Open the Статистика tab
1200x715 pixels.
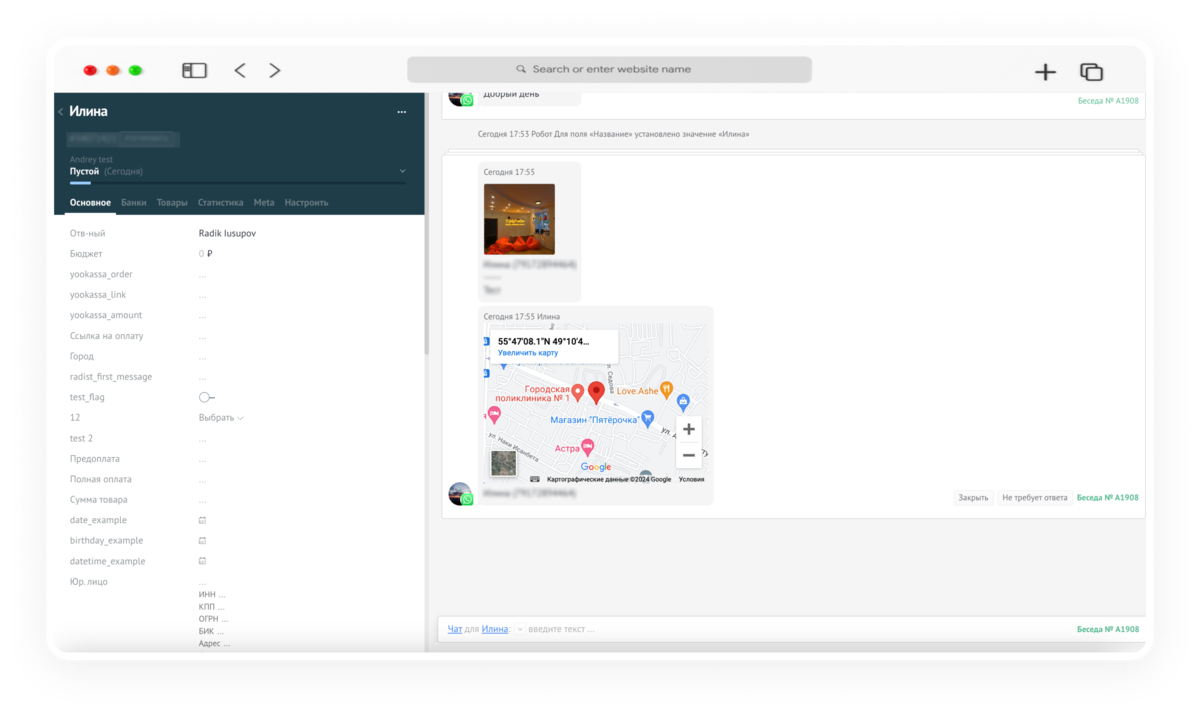[x=220, y=202]
